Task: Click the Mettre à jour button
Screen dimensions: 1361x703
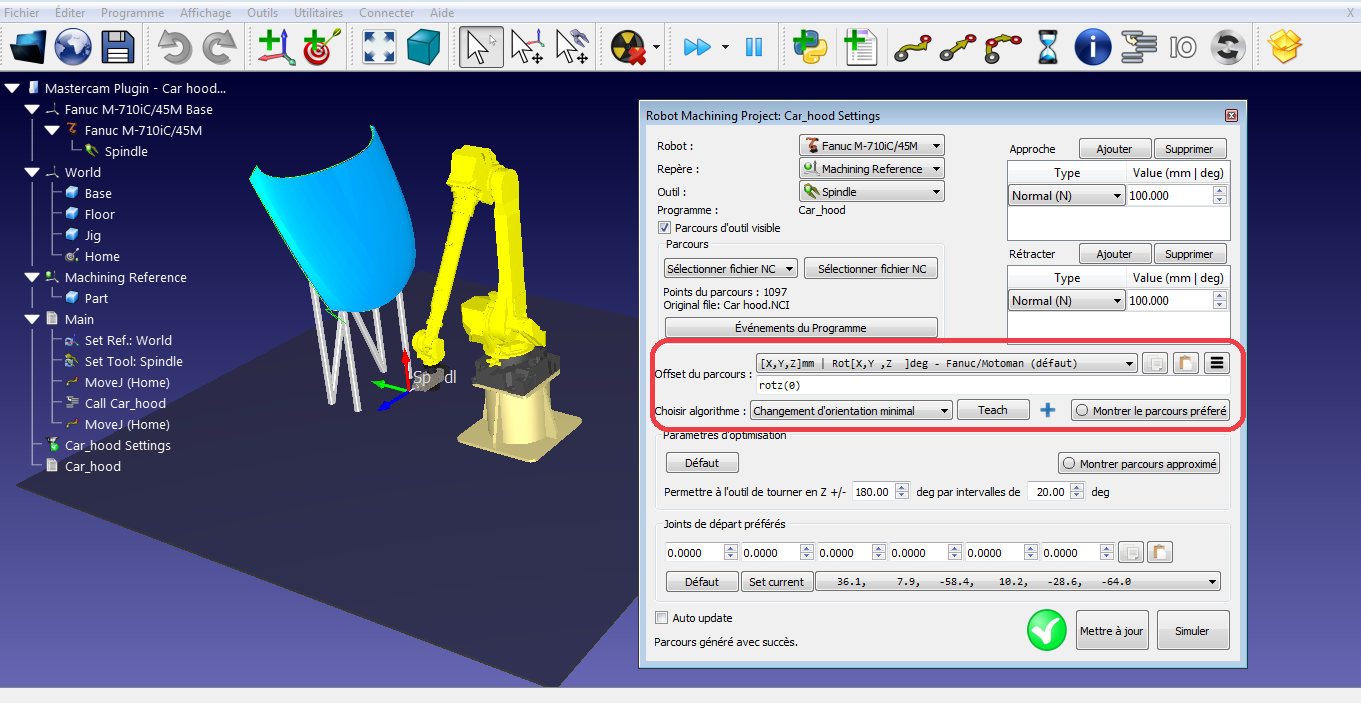Action: coord(1113,631)
